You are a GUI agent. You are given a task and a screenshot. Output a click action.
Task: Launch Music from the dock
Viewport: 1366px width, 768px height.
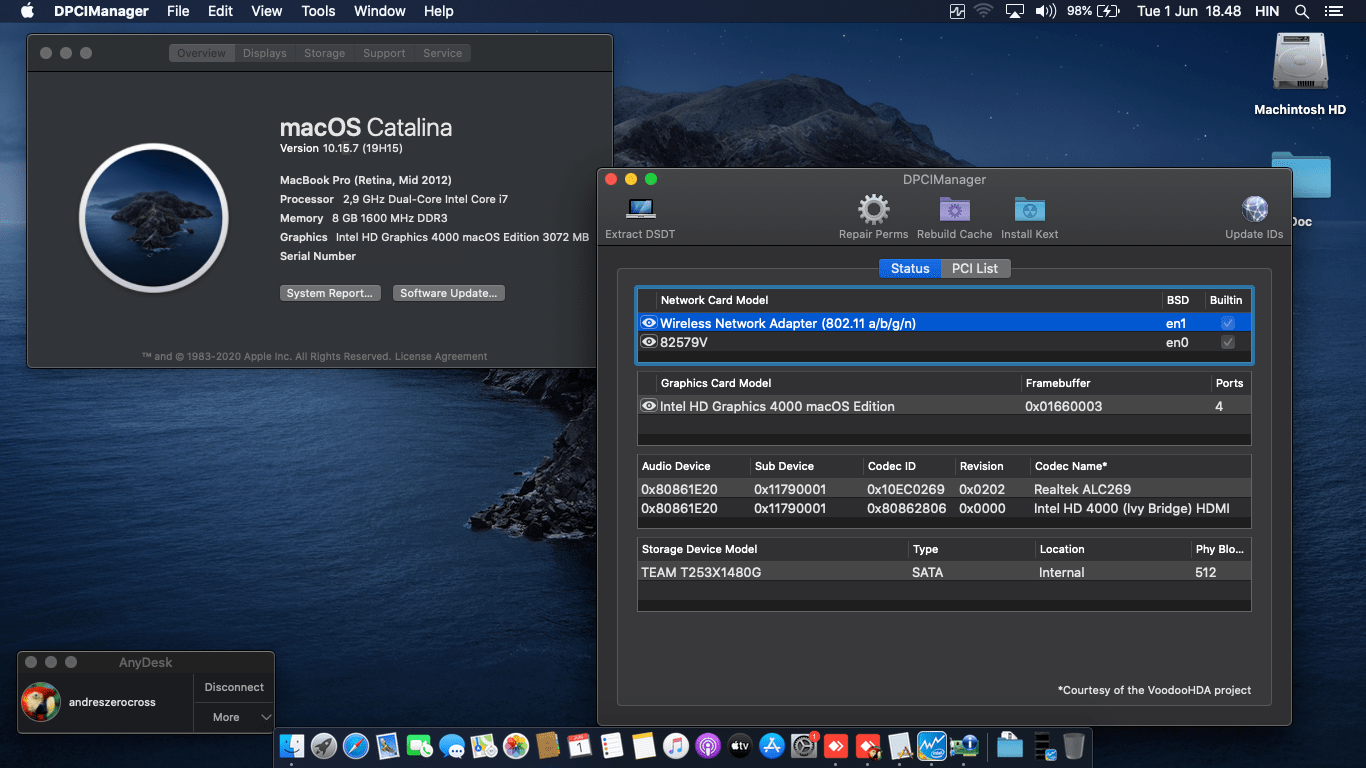tap(676, 745)
